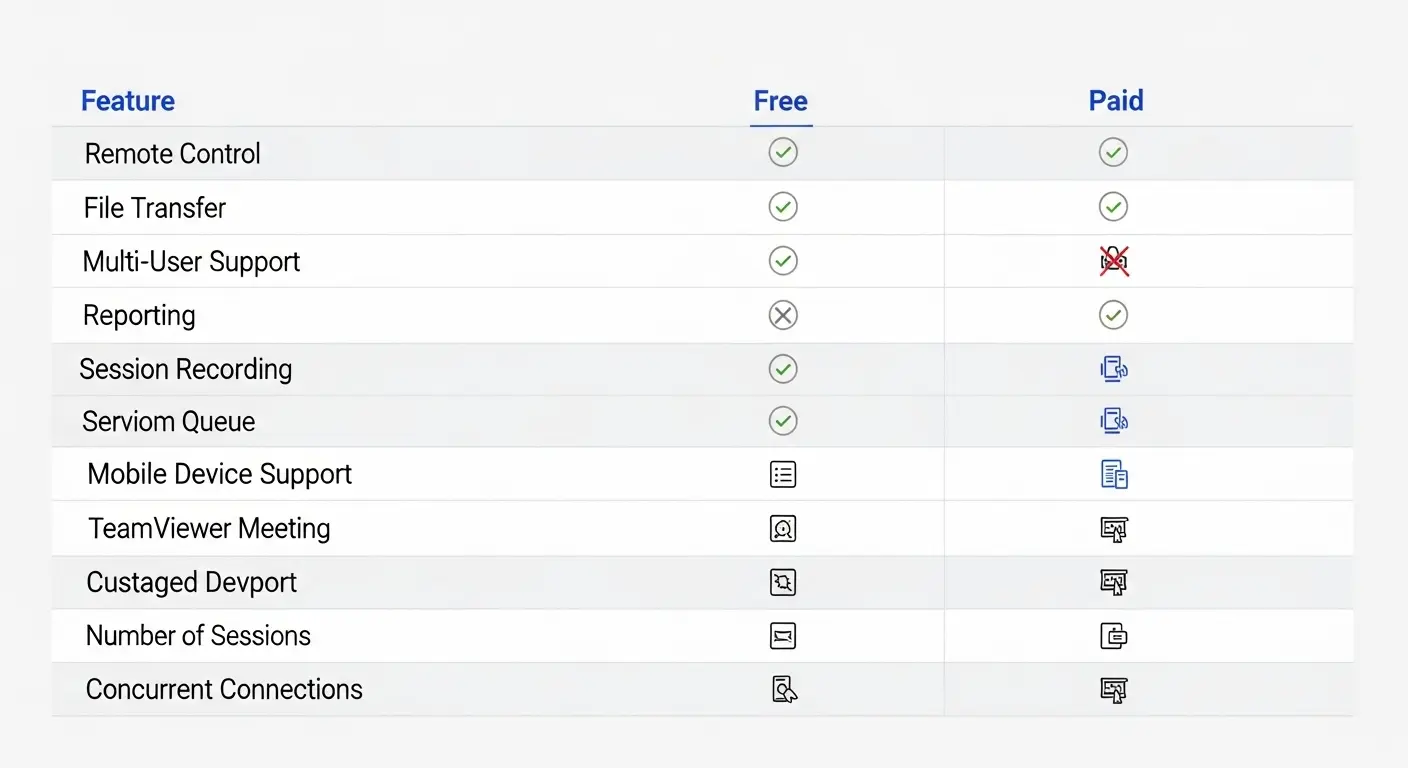The image size is (1408, 768).
Task: Select the Paid column header
Action: pyautogui.click(x=1116, y=101)
